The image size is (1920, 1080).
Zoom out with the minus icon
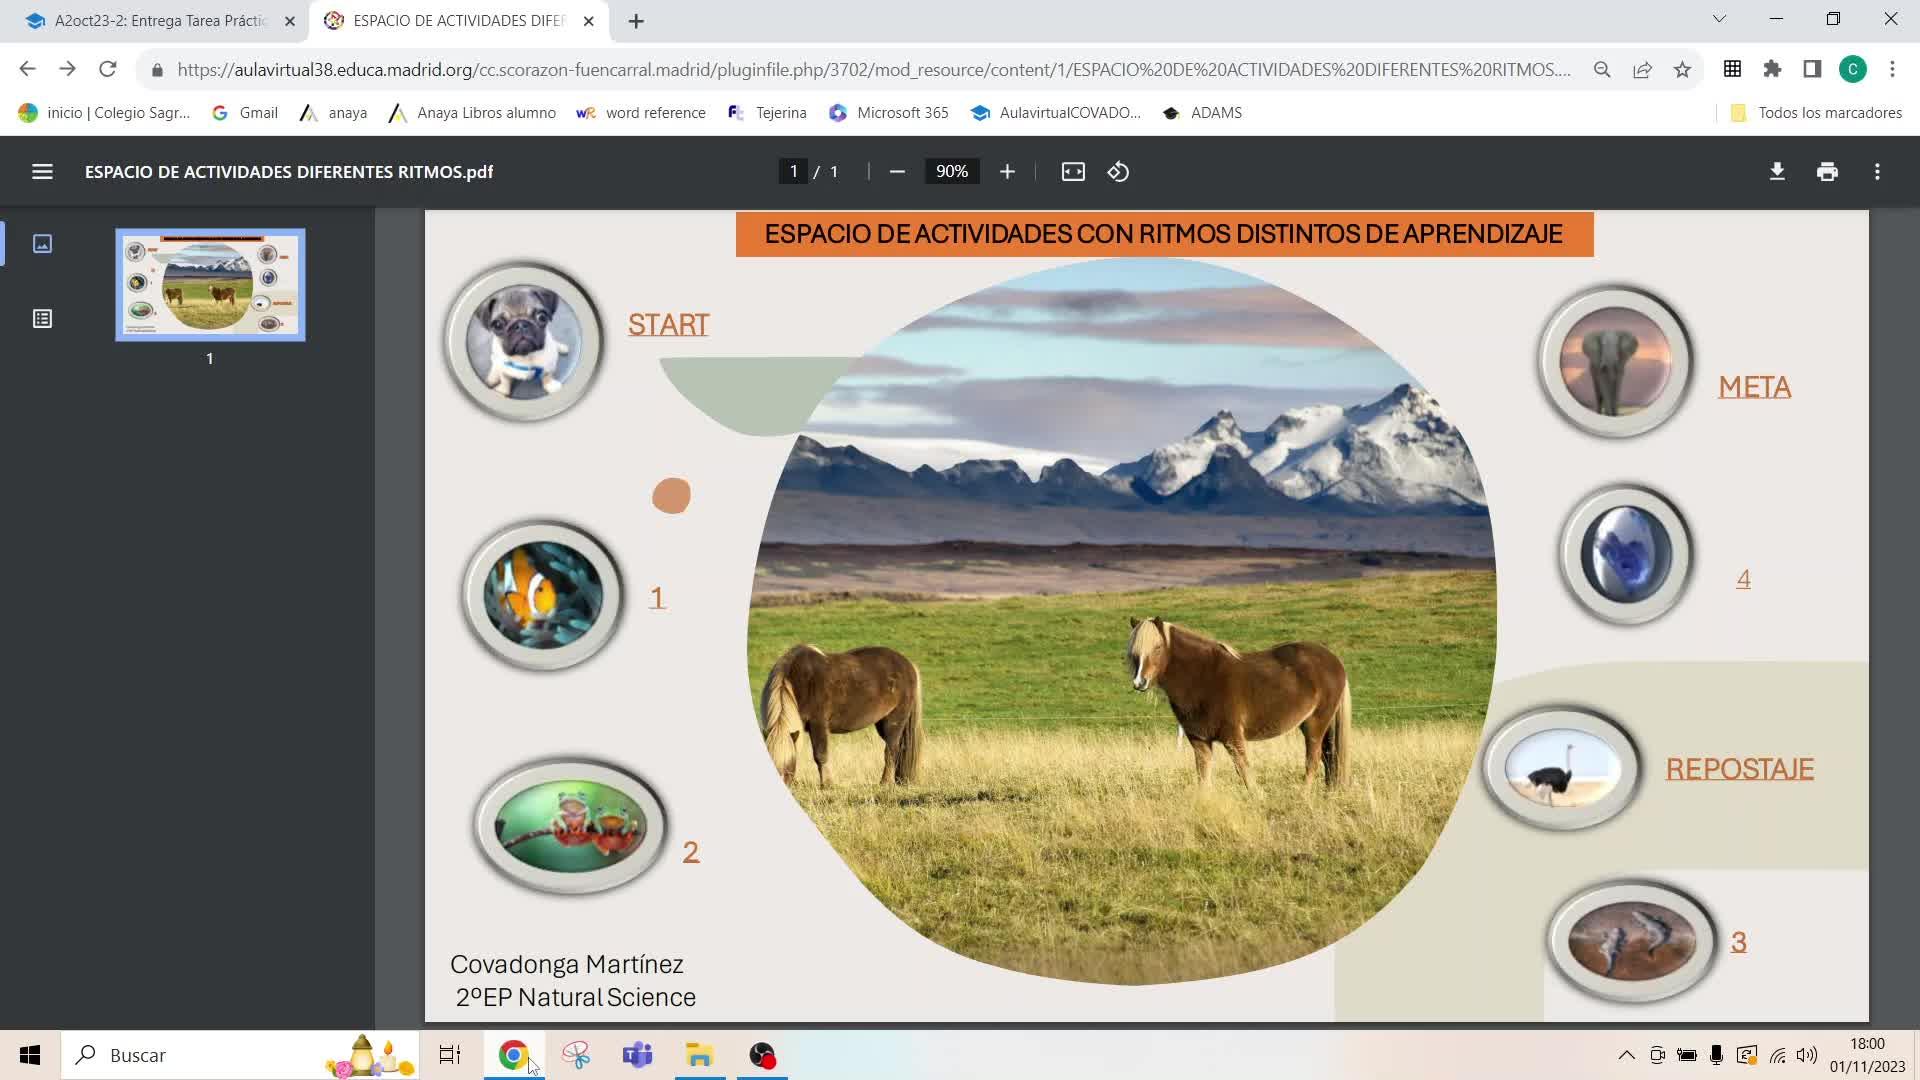point(897,172)
